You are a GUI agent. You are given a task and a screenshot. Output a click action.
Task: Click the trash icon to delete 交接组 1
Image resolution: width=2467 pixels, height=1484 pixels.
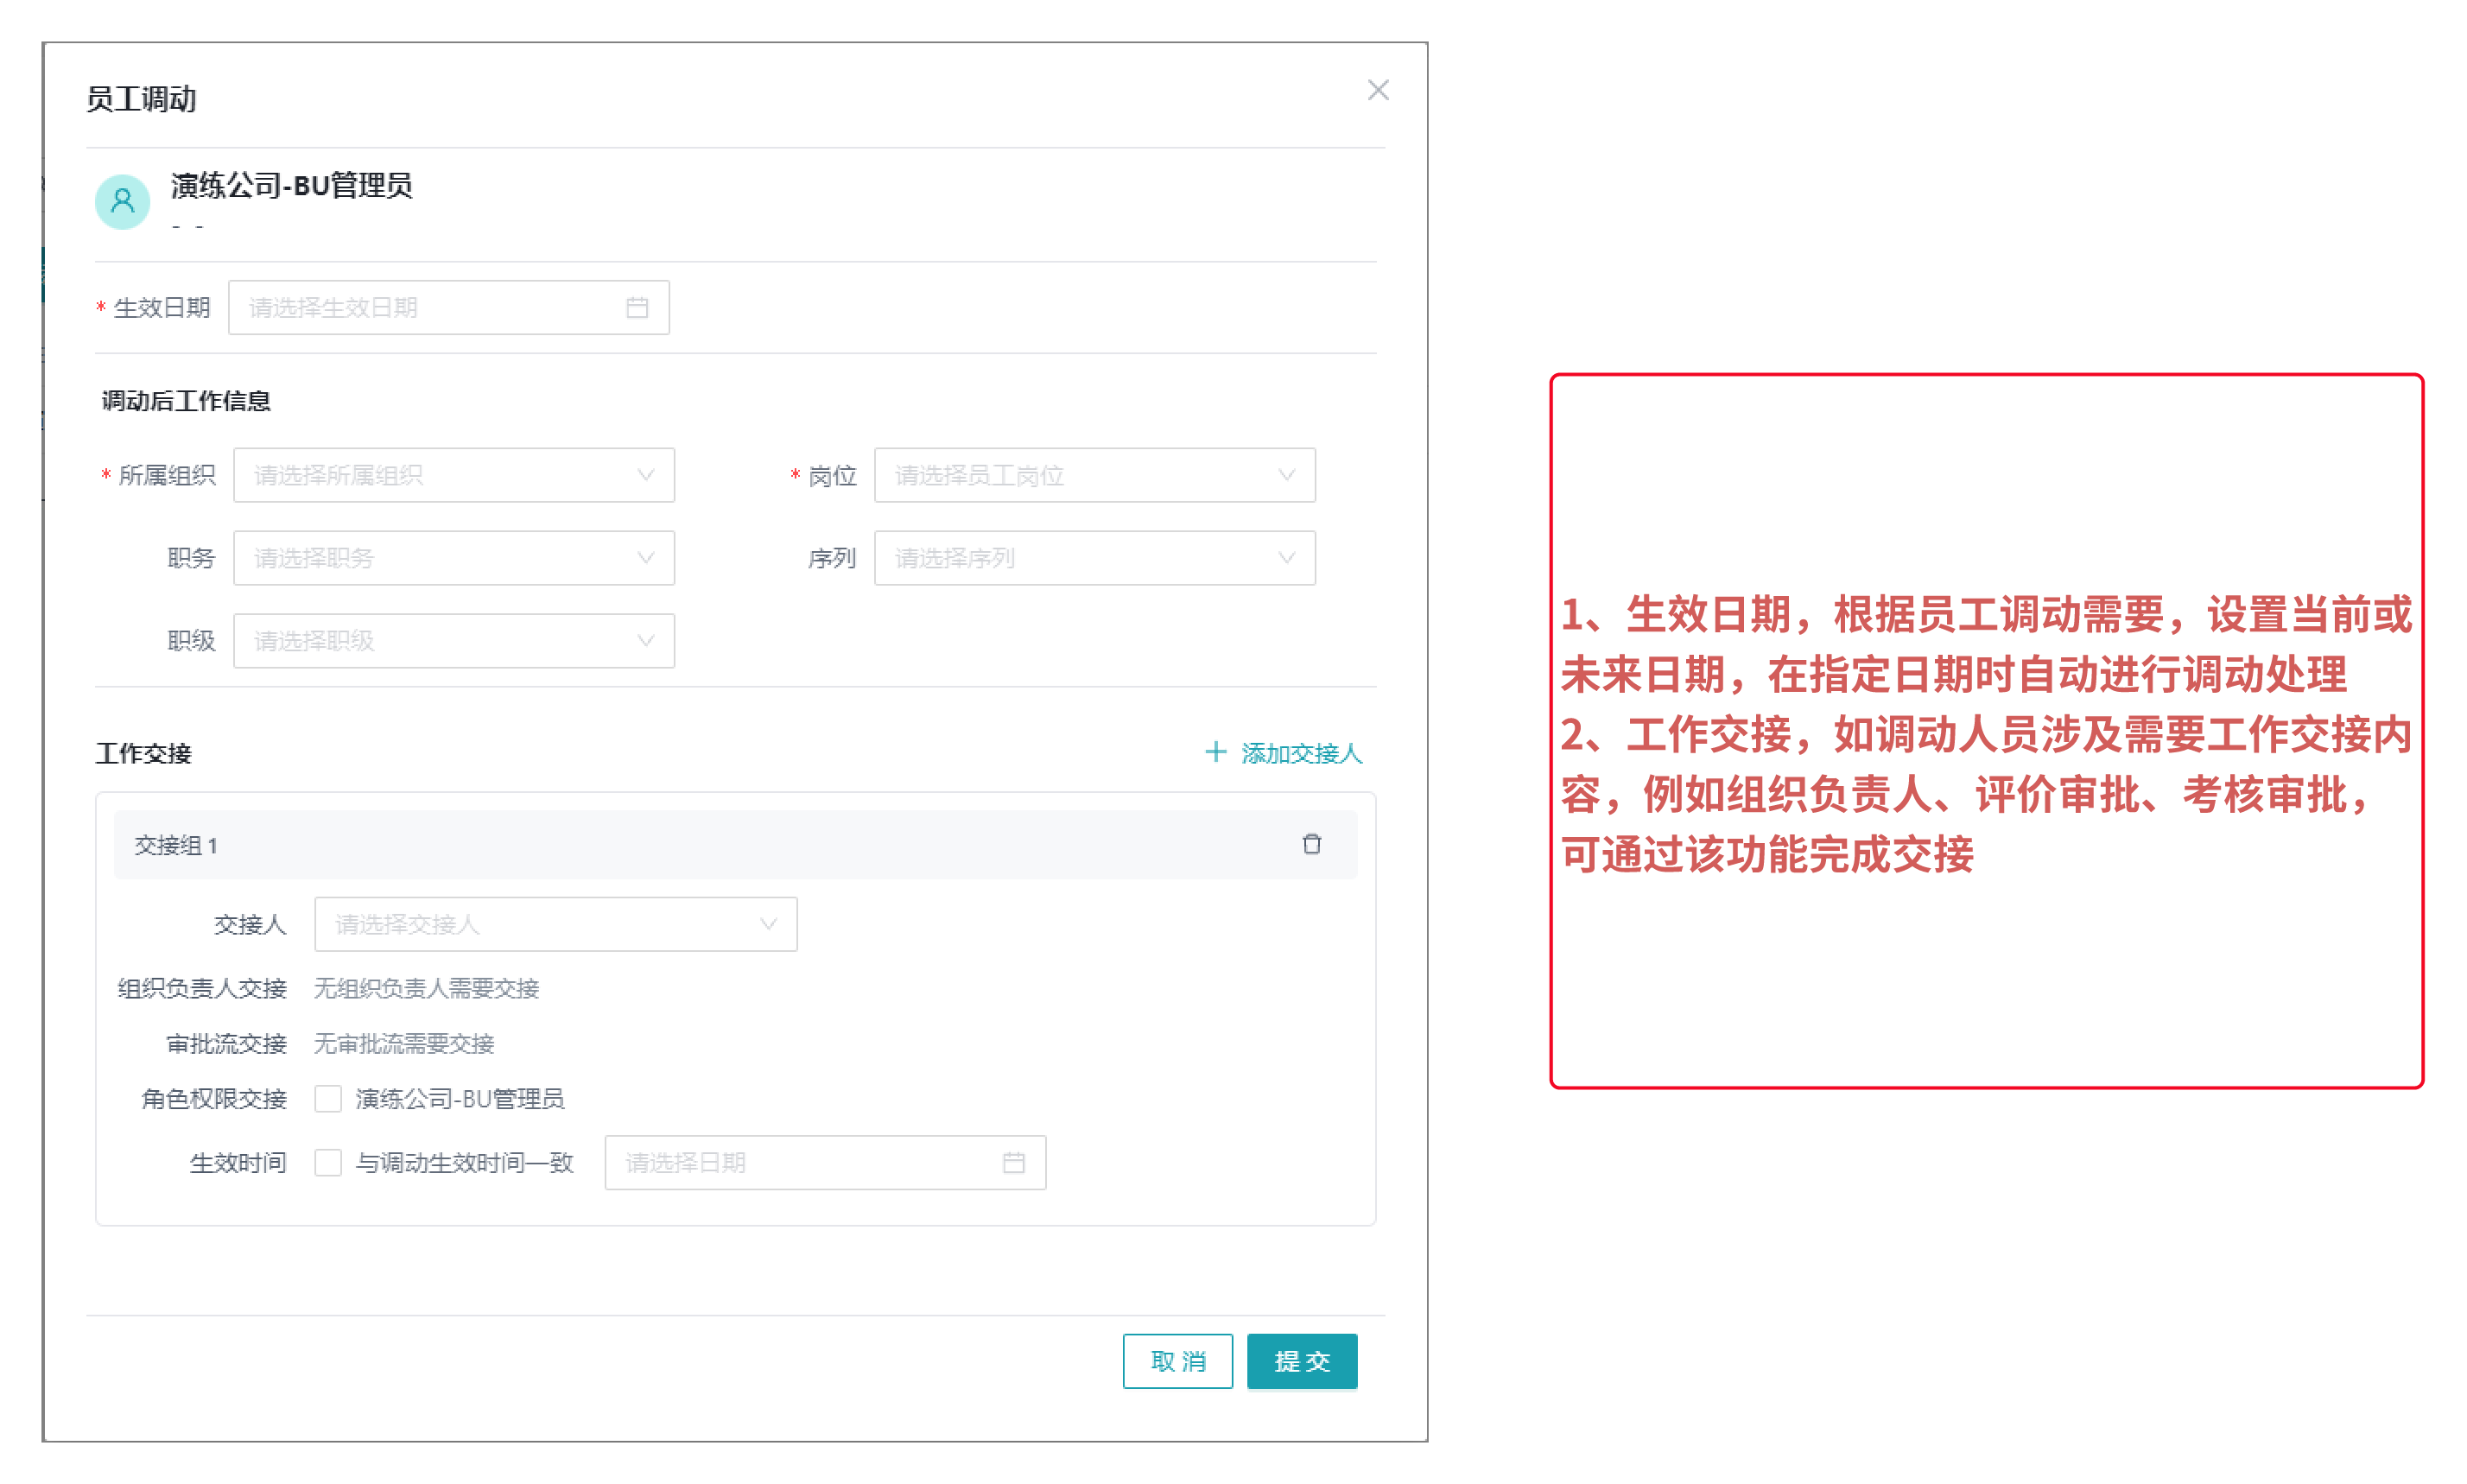click(1311, 844)
